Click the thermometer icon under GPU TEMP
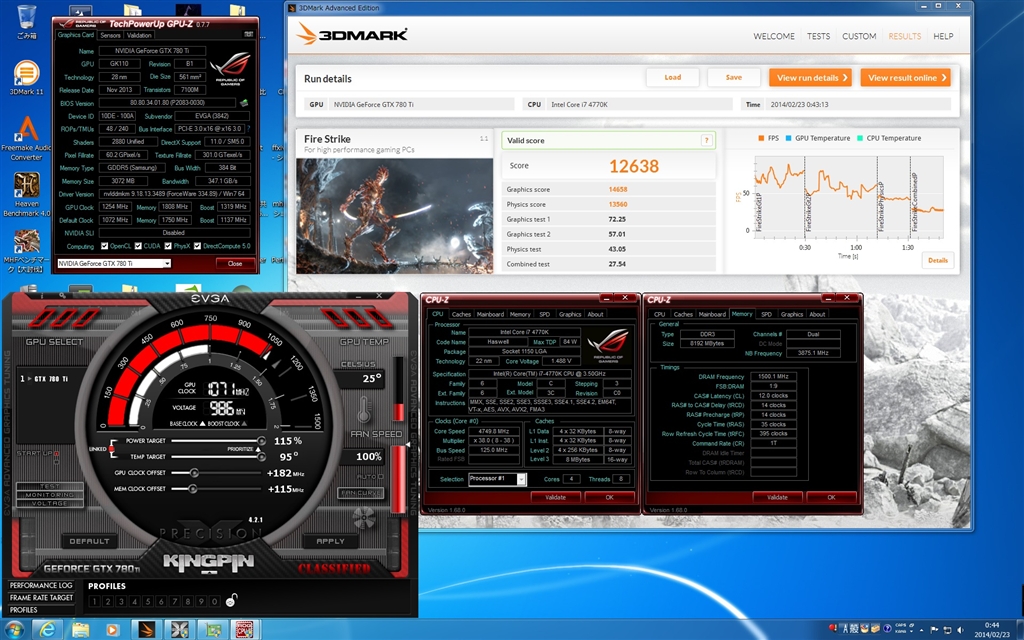 tap(364, 409)
